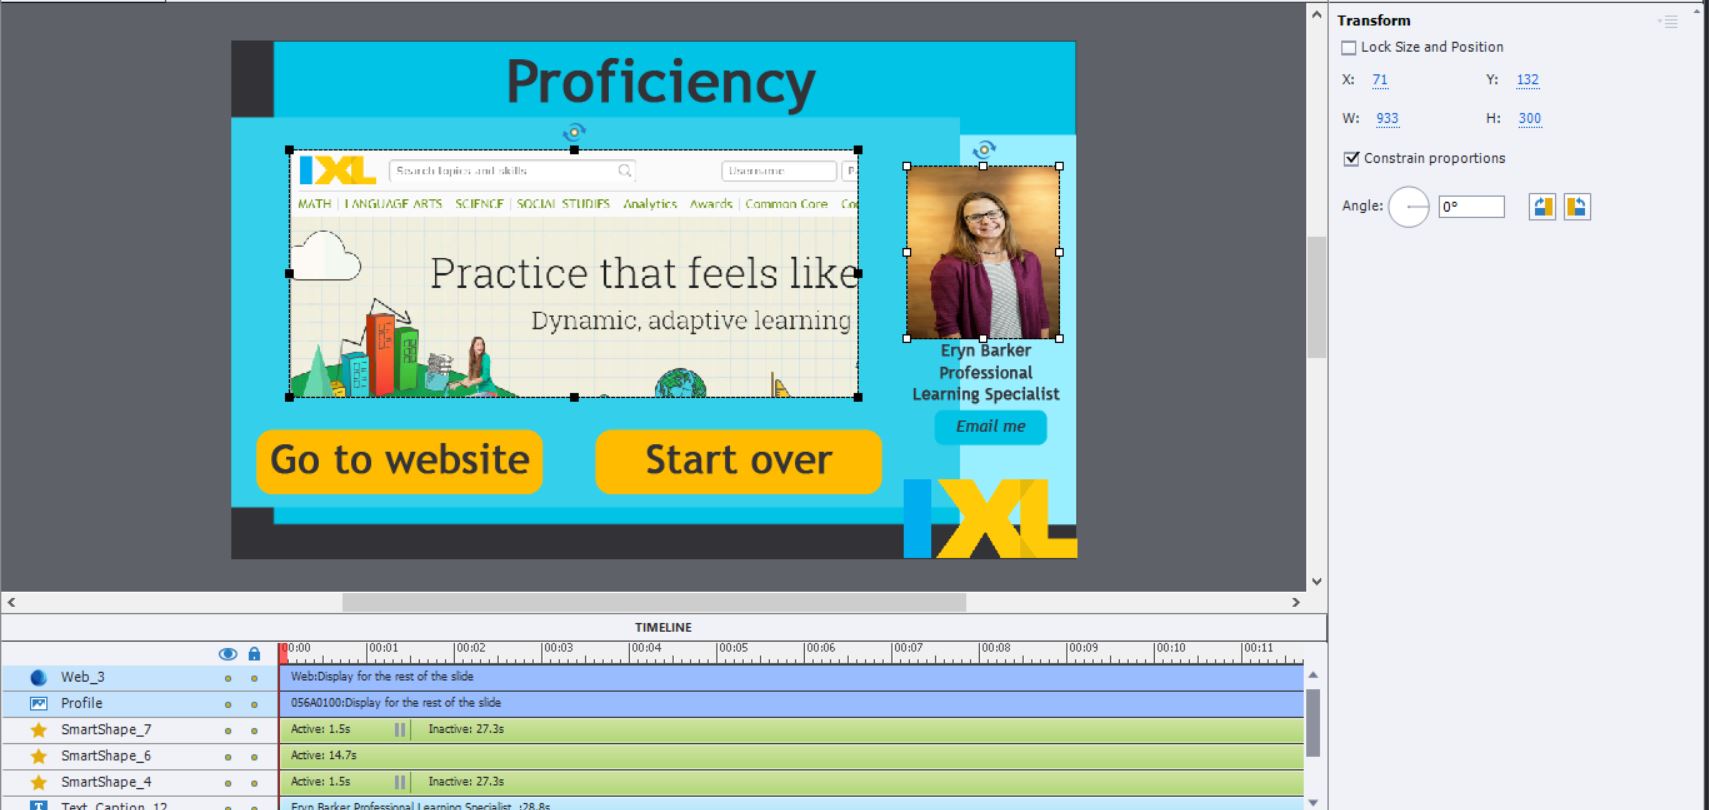Lock the SmartShape_4 layer
Image resolution: width=1709 pixels, height=810 pixels.
(x=254, y=783)
